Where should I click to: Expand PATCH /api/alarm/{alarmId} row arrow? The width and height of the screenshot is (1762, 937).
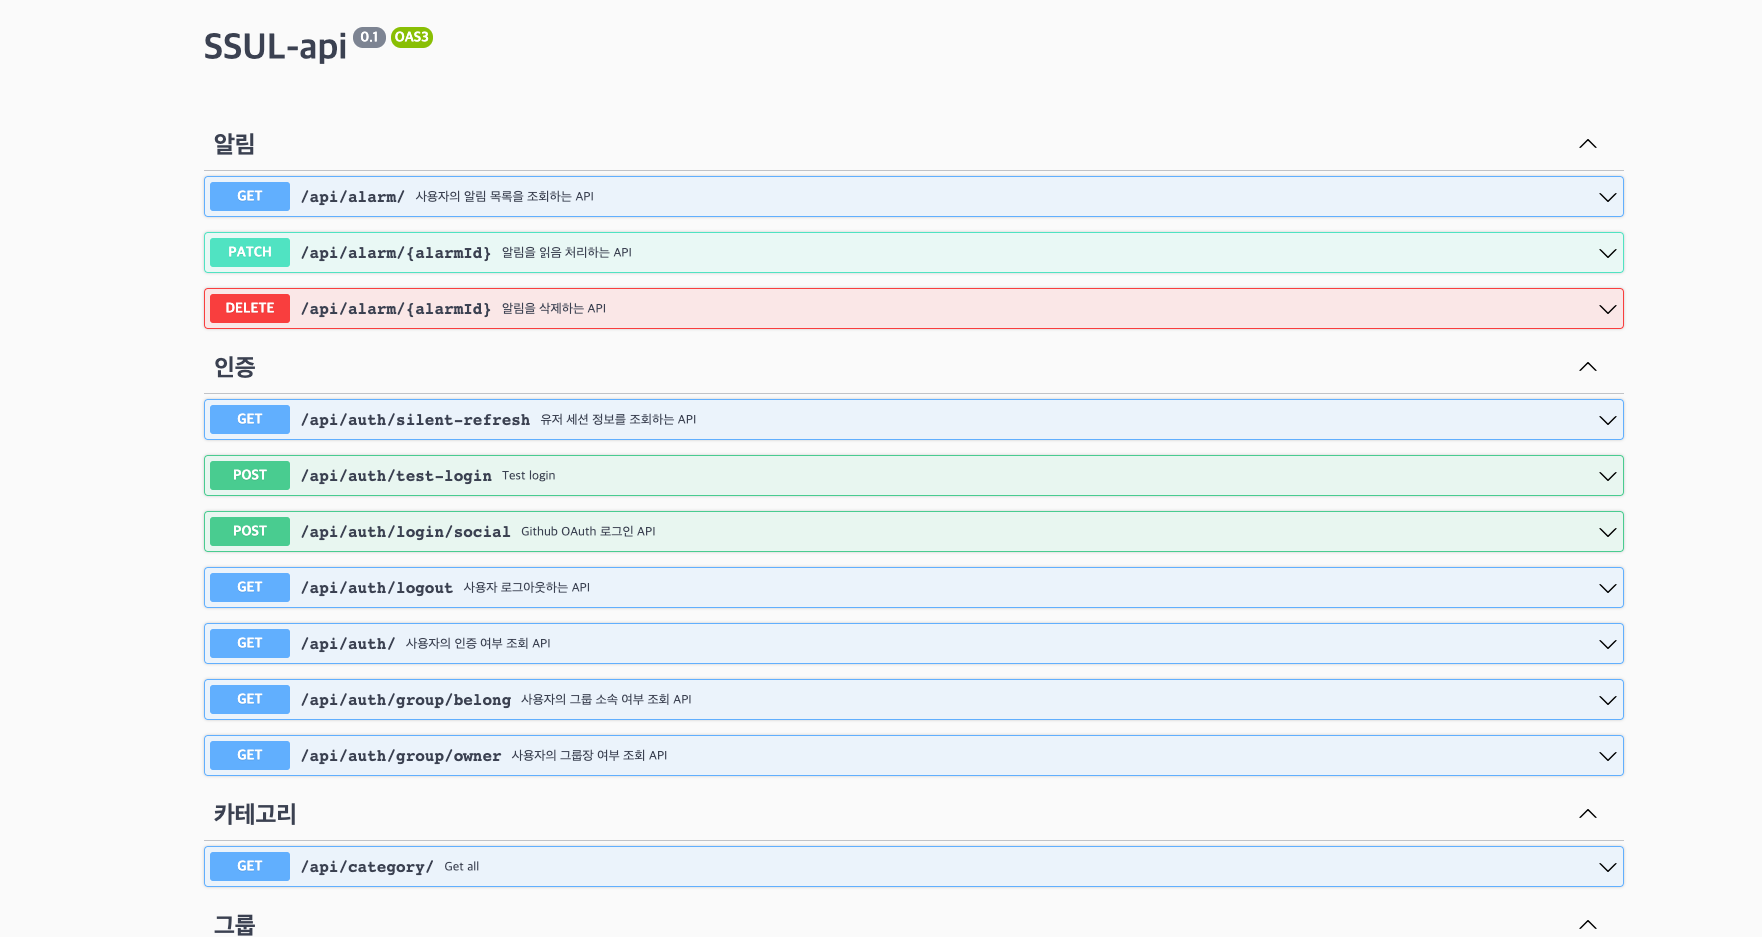tap(1607, 253)
